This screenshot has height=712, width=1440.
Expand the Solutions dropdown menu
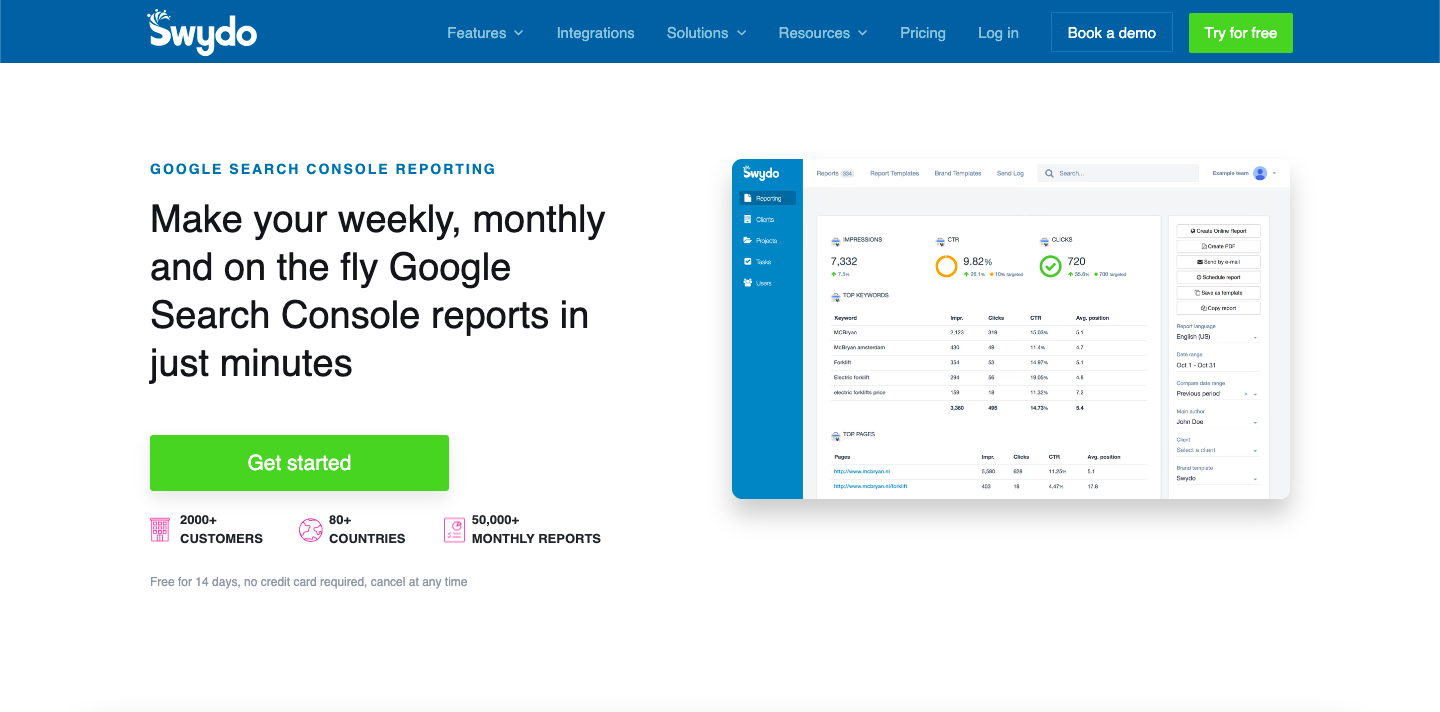tap(707, 33)
